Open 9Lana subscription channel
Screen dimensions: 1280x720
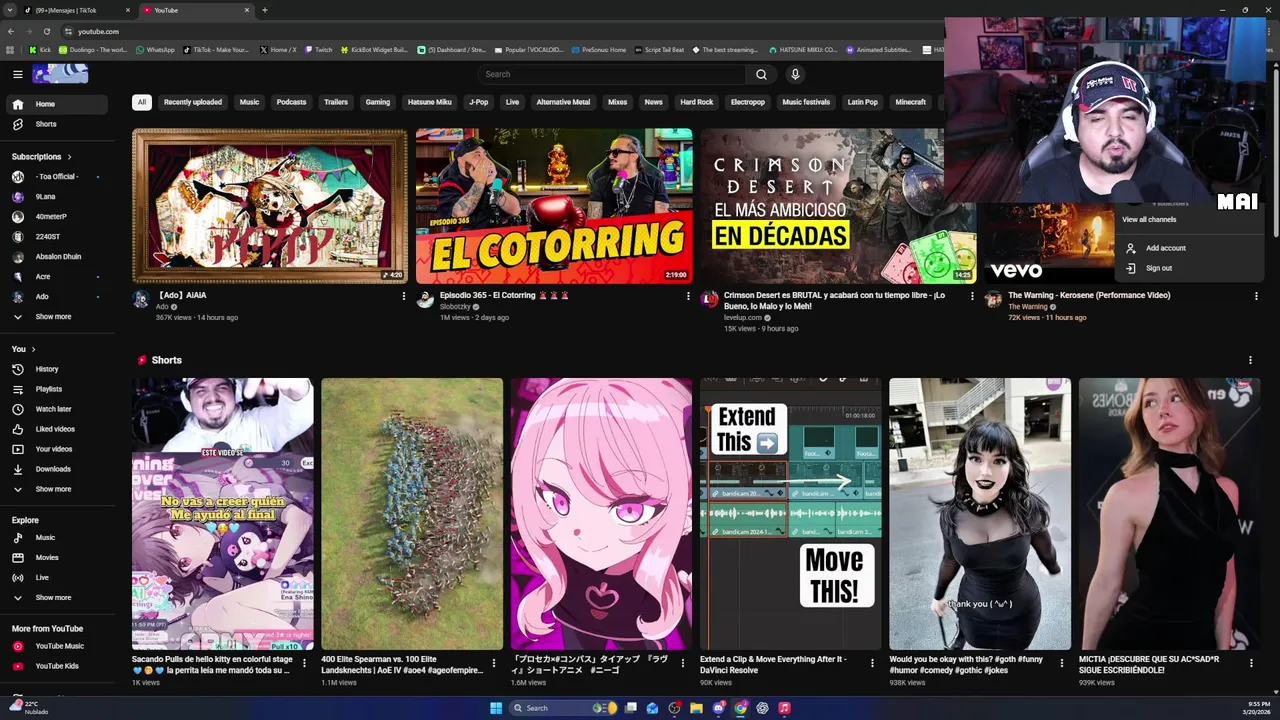pos(56,197)
